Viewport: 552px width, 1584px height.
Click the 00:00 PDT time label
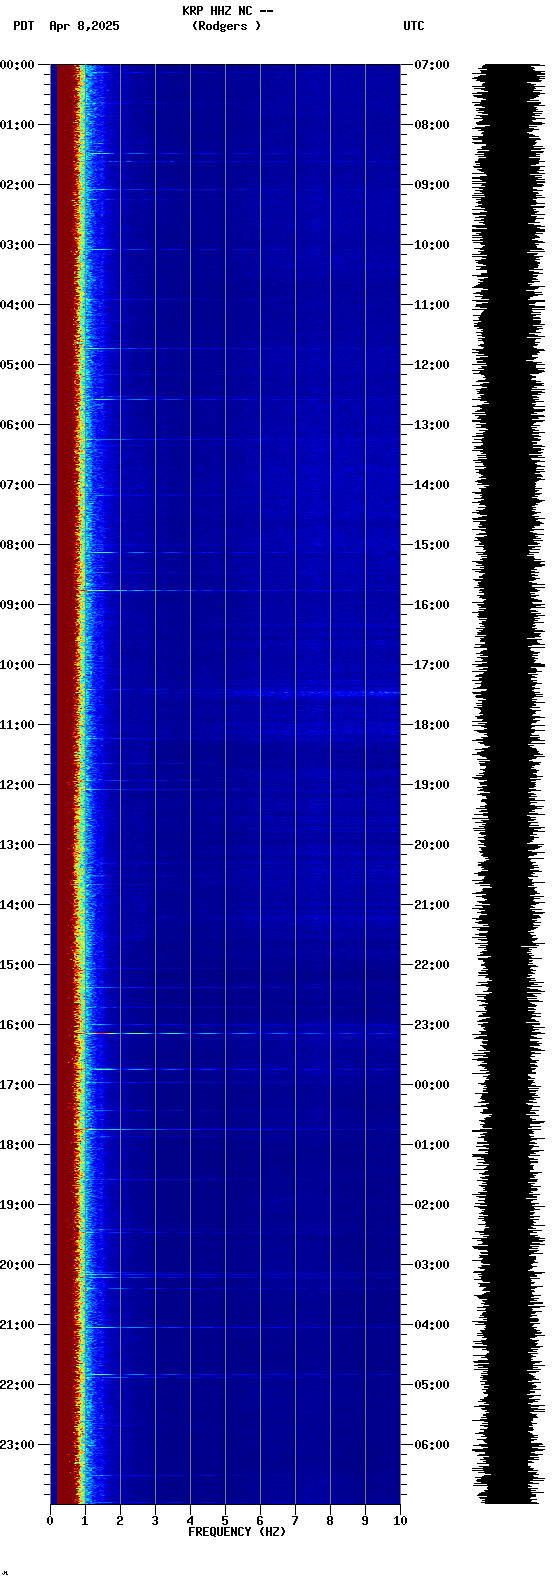coord(18,65)
